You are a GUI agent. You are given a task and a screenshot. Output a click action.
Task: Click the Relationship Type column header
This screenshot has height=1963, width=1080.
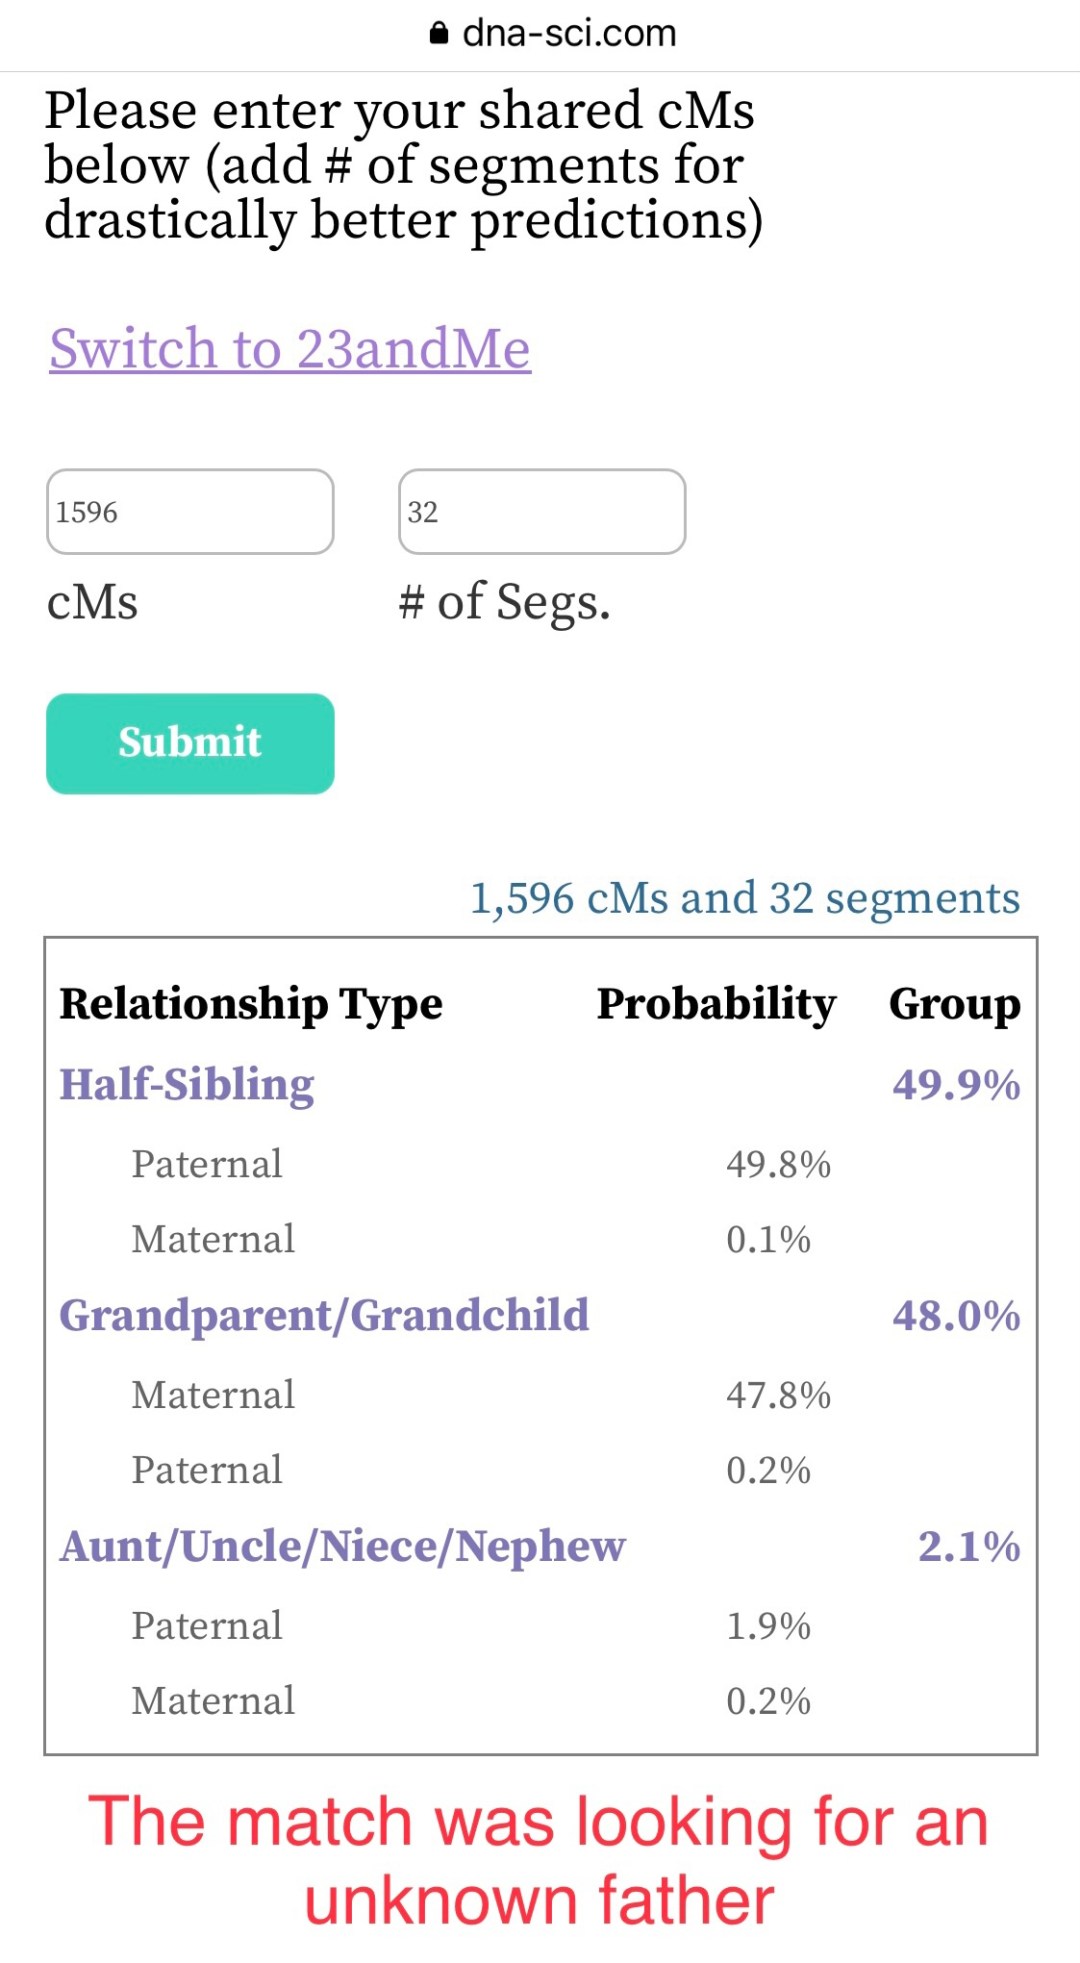pyautogui.click(x=251, y=1003)
